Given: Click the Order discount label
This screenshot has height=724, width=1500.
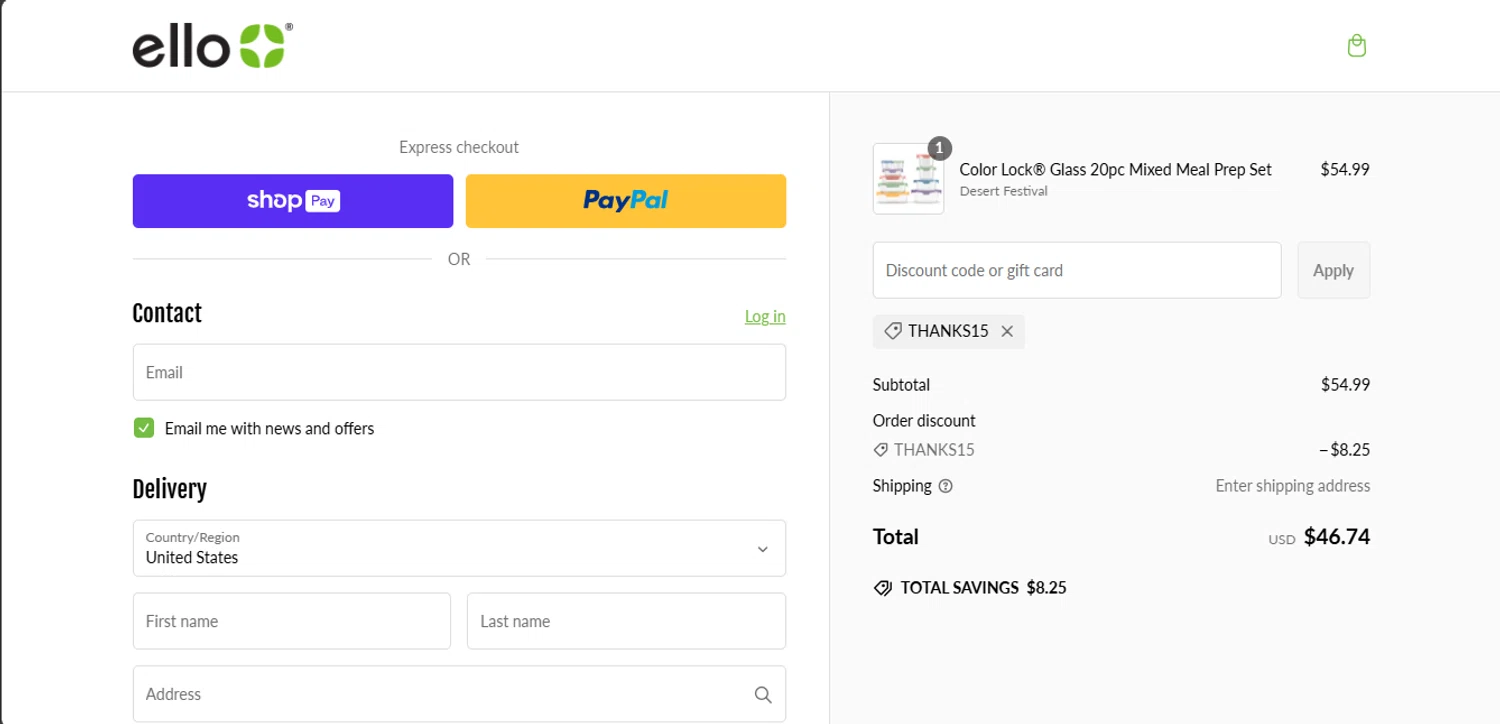Looking at the screenshot, I should click(x=924, y=421).
